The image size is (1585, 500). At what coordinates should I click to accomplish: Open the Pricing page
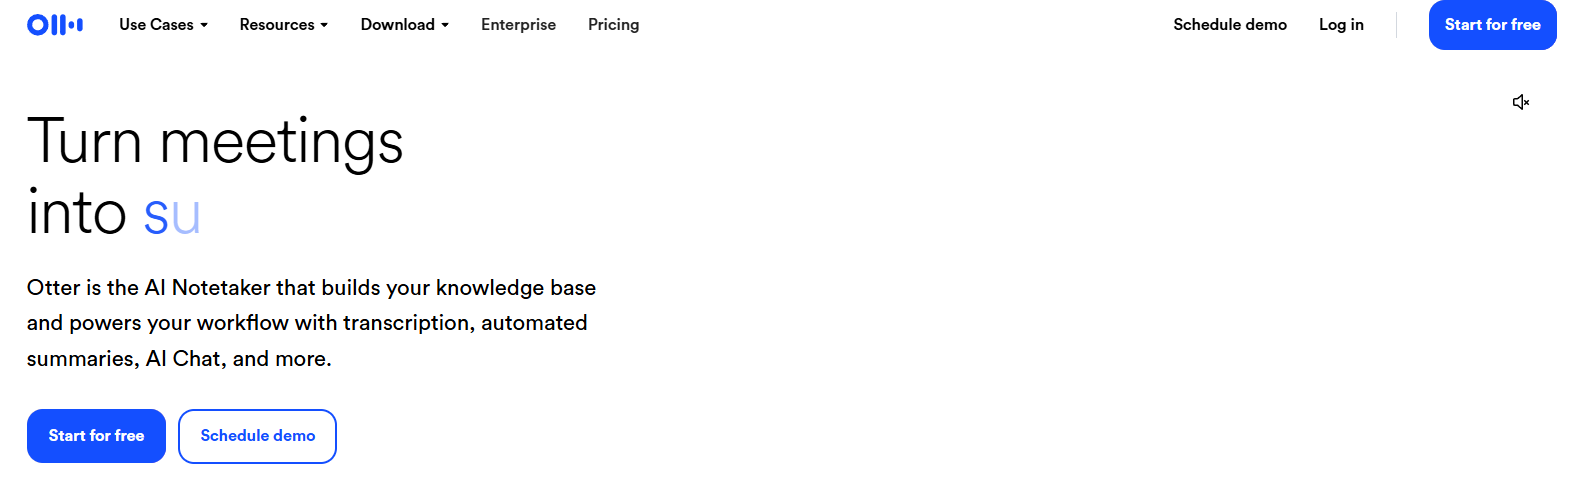point(613,25)
